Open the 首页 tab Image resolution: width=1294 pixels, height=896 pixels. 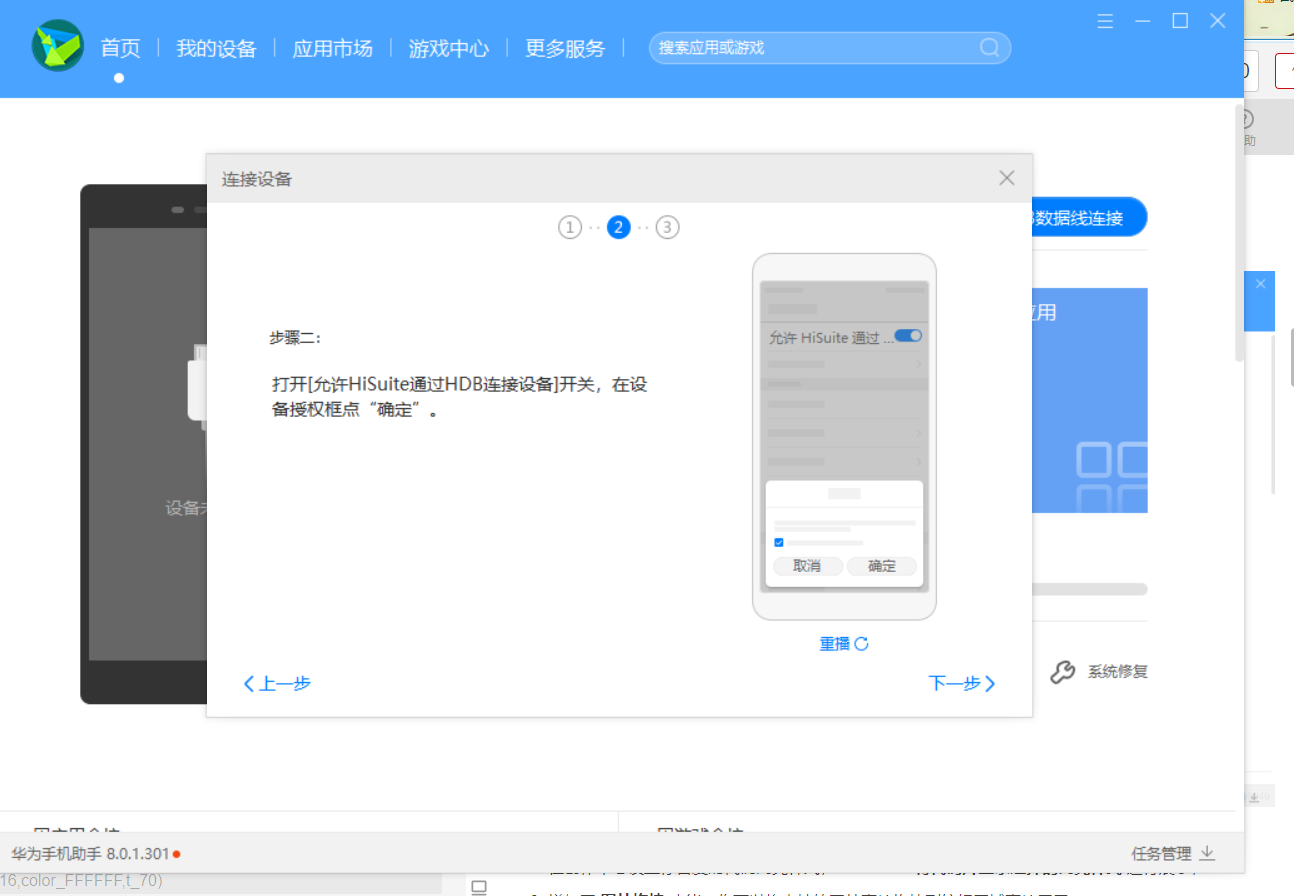tap(120, 48)
